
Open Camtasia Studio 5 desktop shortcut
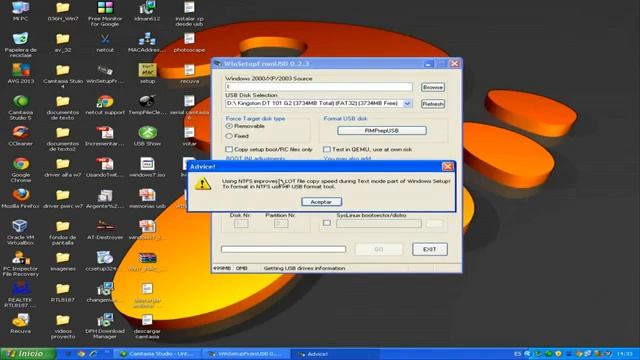(x=20, y=107)
